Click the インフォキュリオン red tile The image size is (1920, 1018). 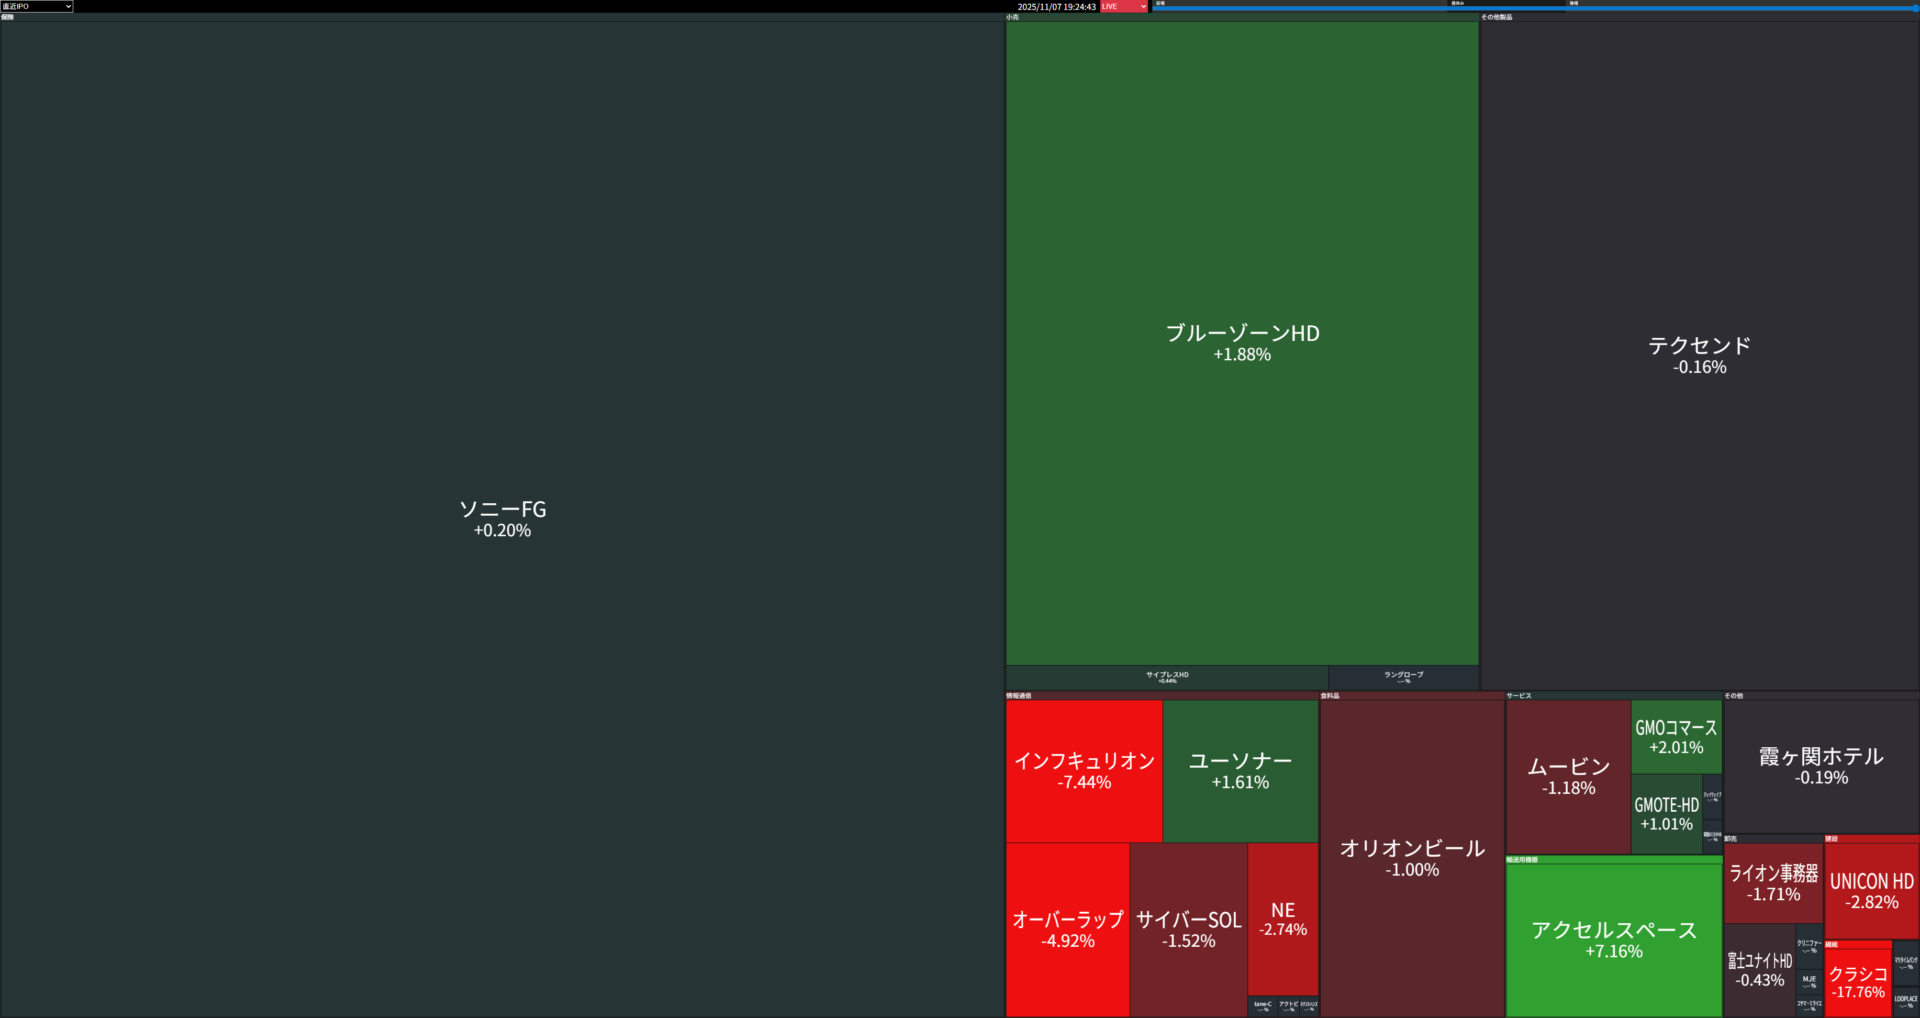1084,770
